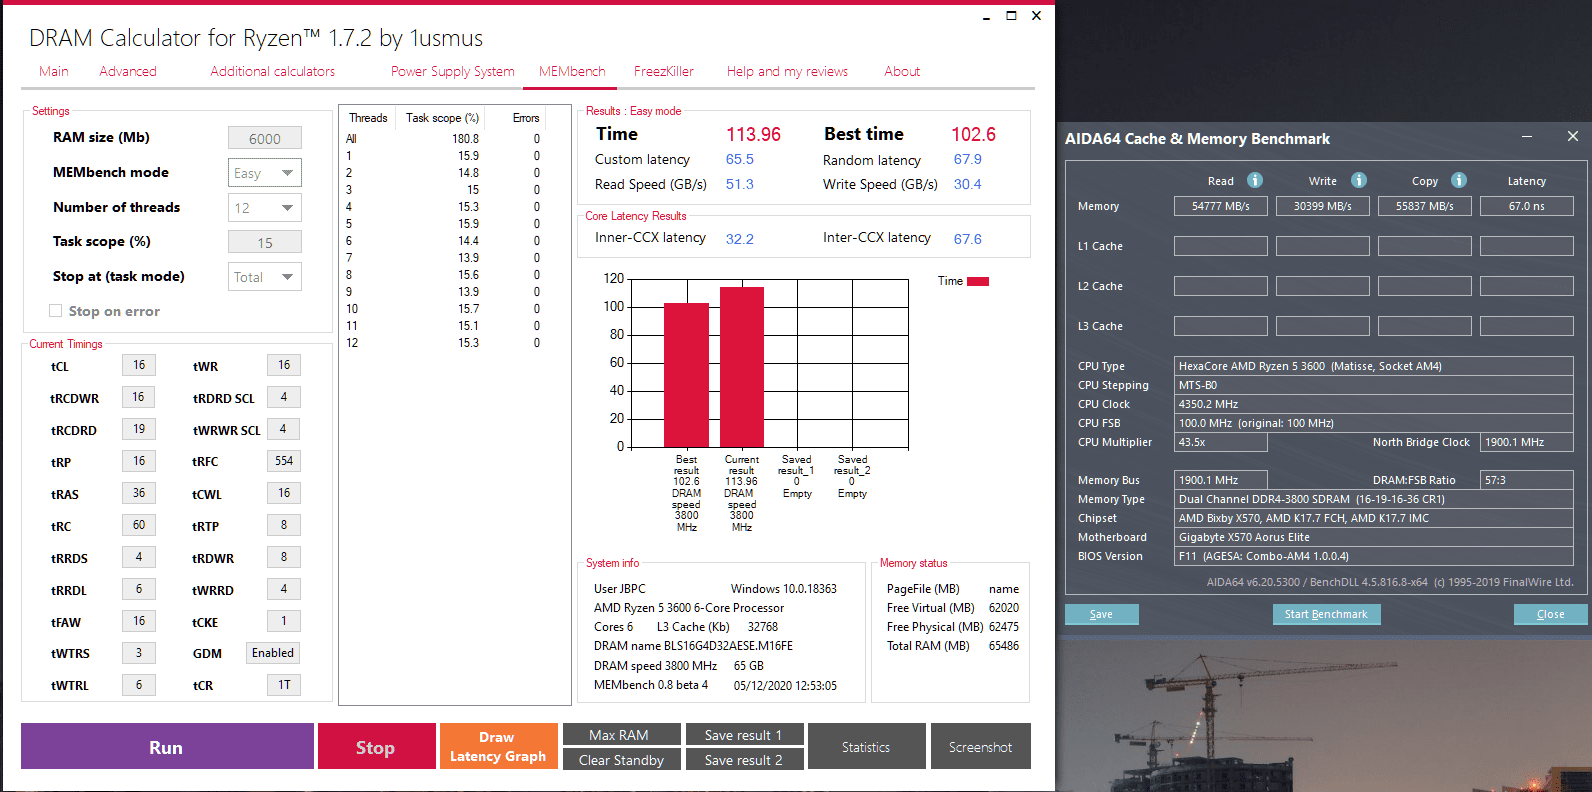Screen dimensions: 1592x792
Task: Click the Copy info icon in AIDA64
Action: tap(1459, 180)
